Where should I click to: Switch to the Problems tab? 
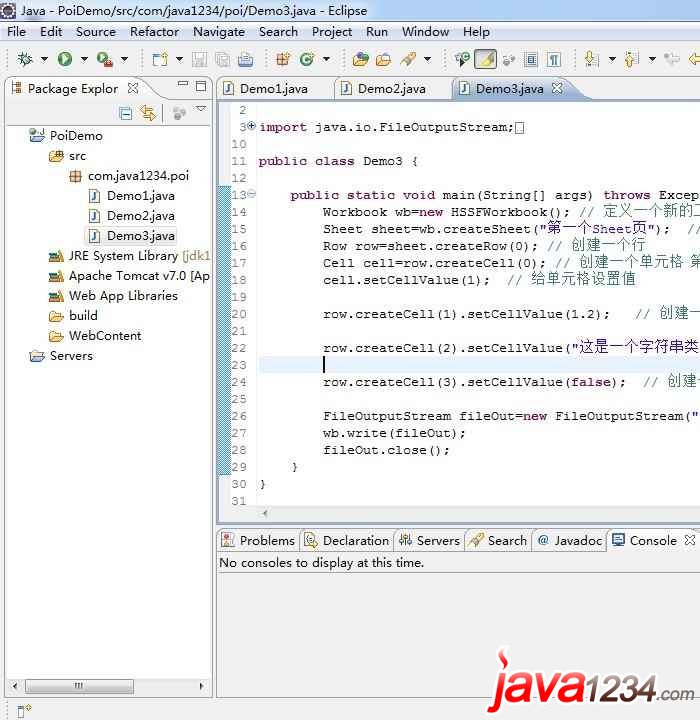coord(258,540)
